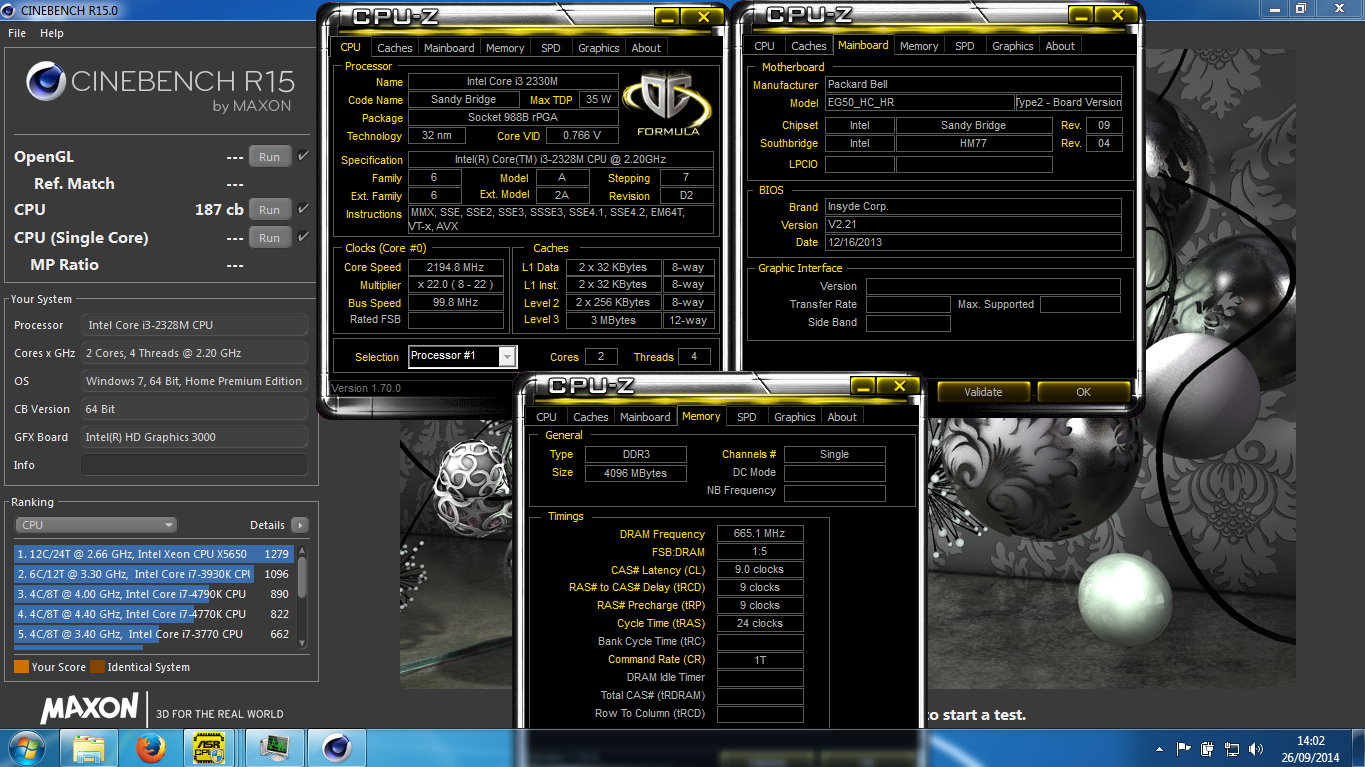Viewport: 1365px width, 767px height.
Task: Click the power plug tray icon
Action: (x=1207, y=748)
